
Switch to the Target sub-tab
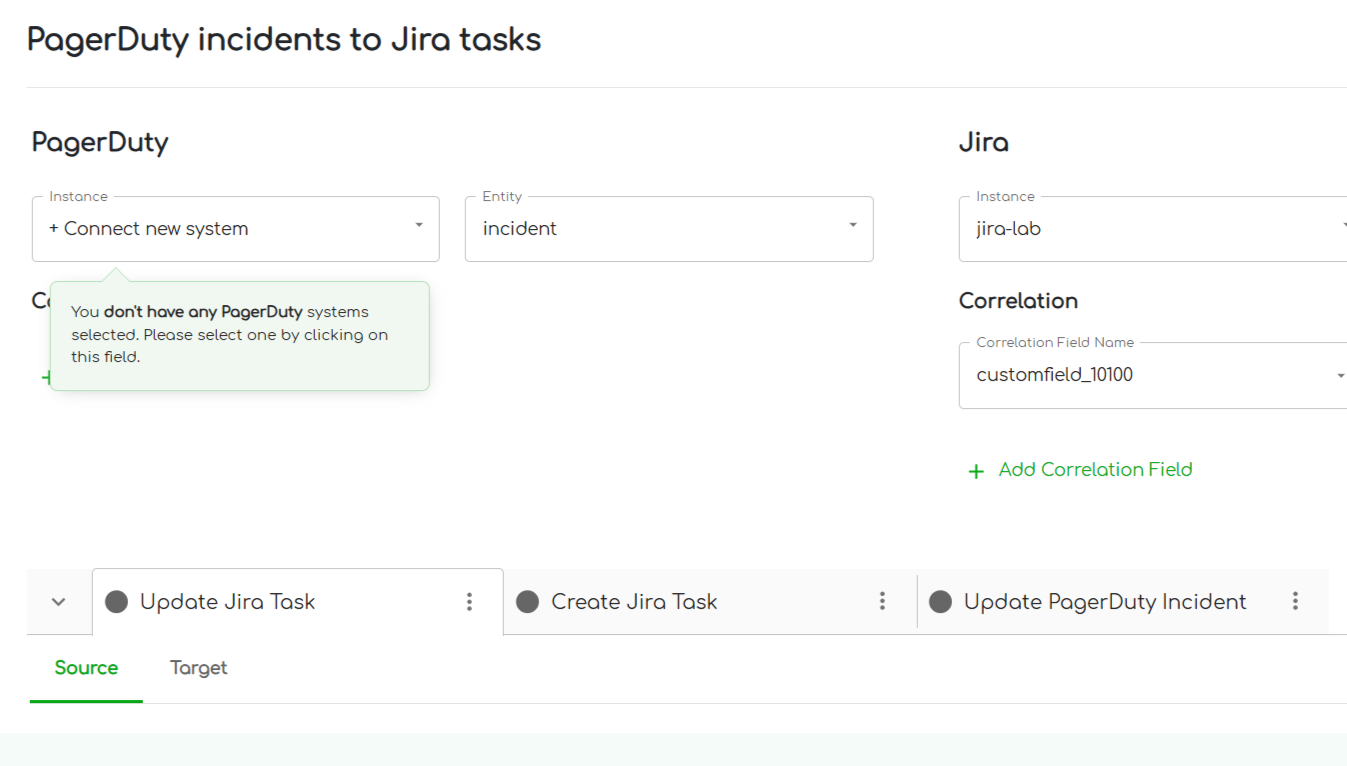point(198,668)
